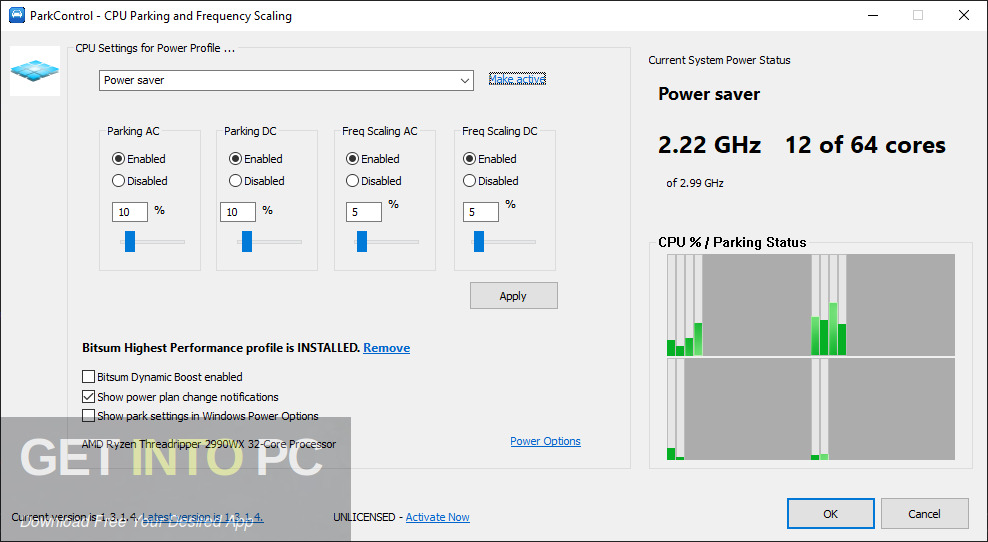
Task: Click the Activate Now link
Action: pos(437,517)
